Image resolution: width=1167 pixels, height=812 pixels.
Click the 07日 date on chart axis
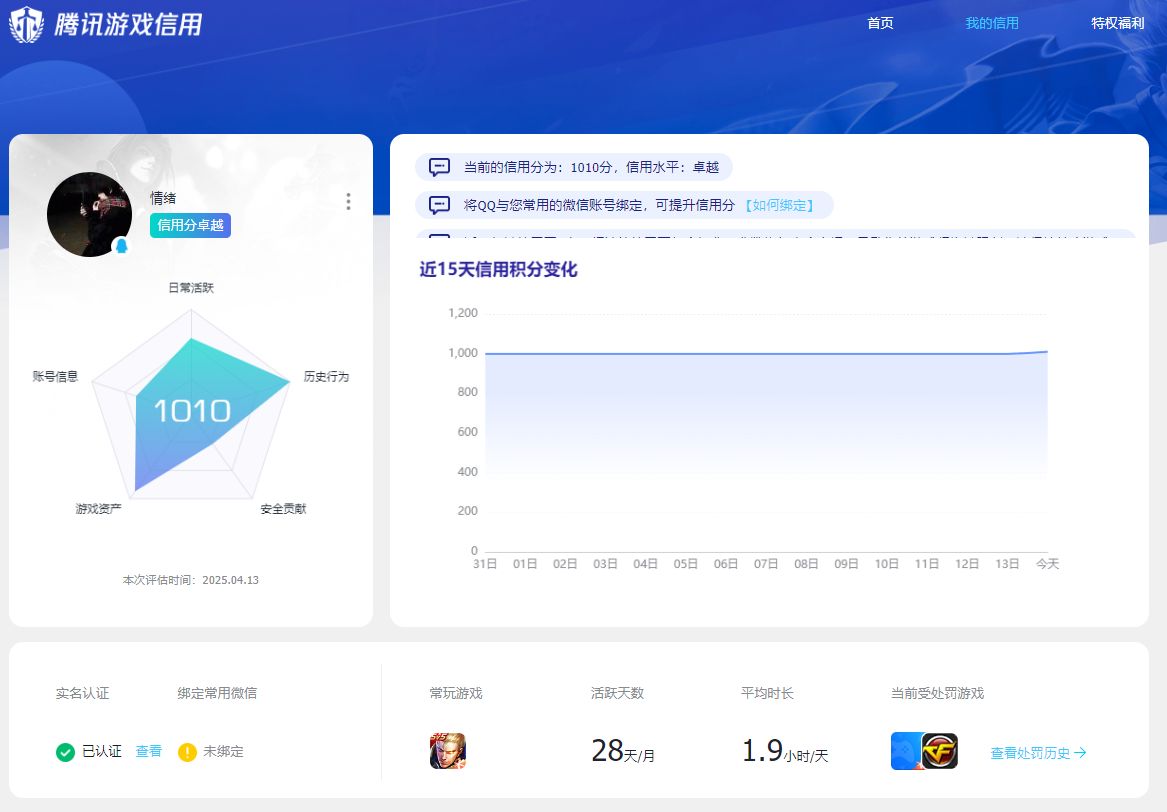click(x=766, y=564)
